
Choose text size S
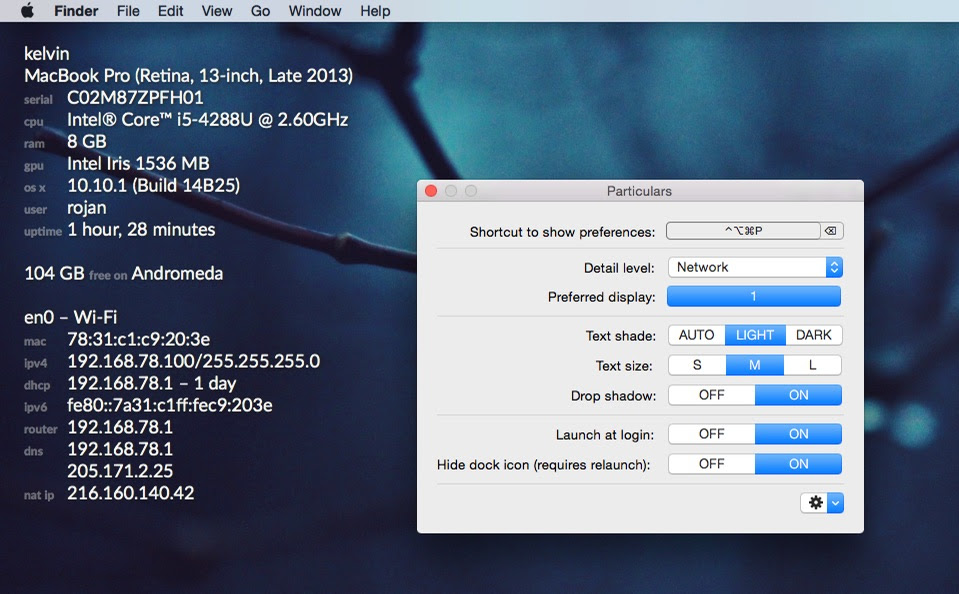click(x=697, y=365)
